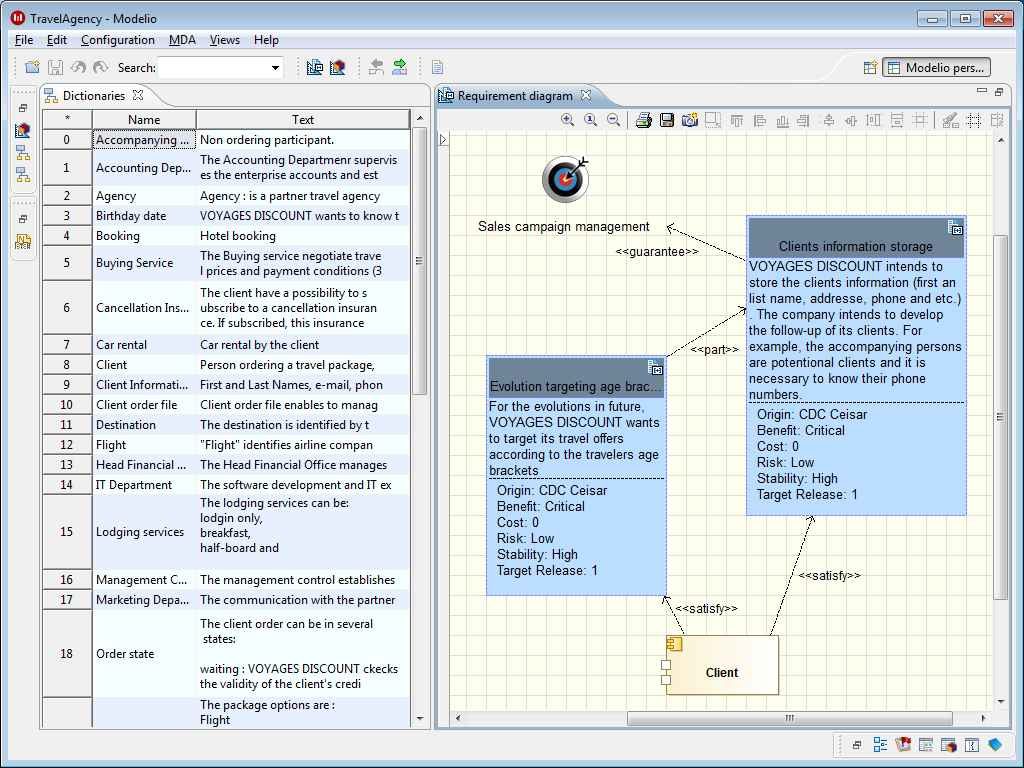
Task: Toggle snap to grid in diagram toolbar
Action: (x=973, y=119)
